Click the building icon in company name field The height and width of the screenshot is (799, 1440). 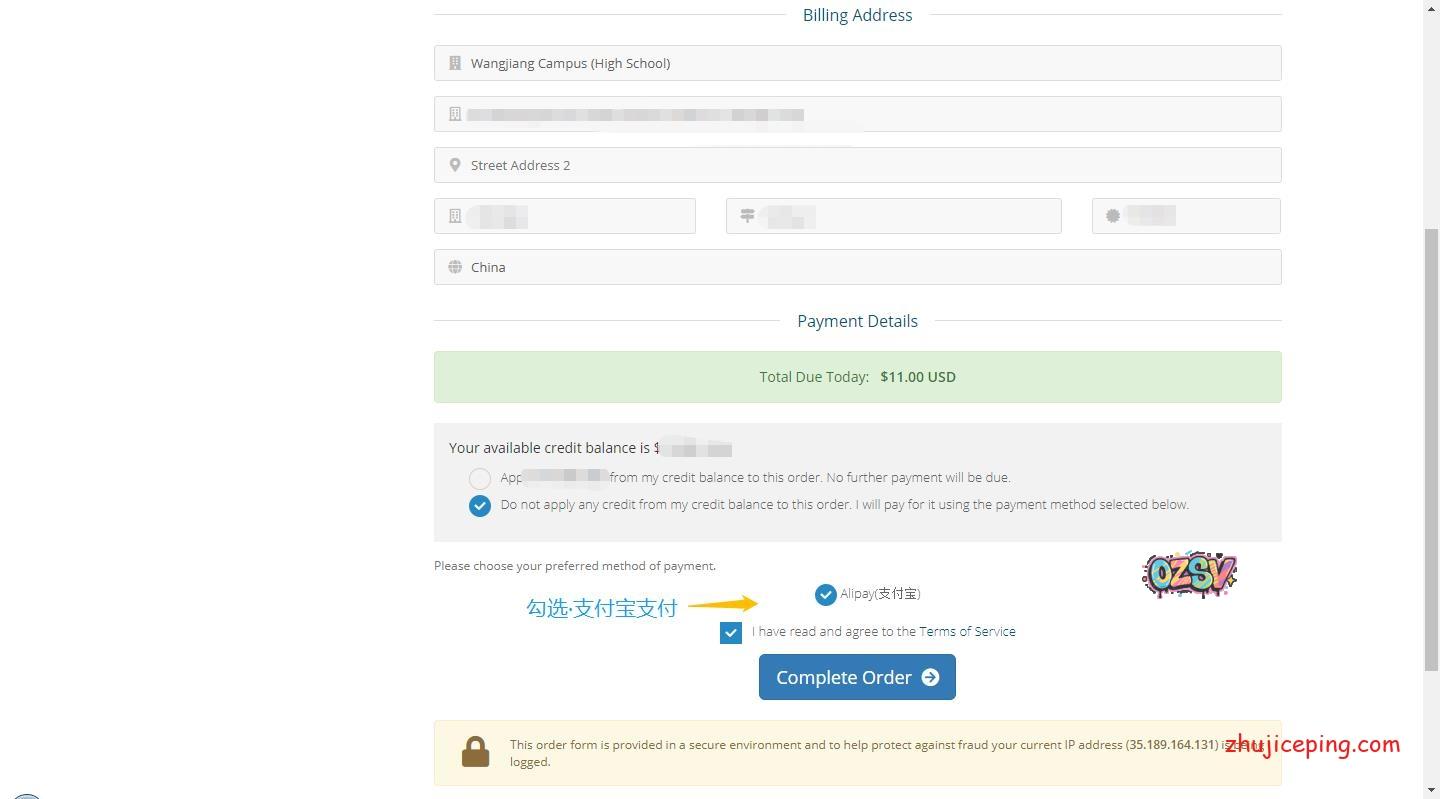[x=455, y=63]
